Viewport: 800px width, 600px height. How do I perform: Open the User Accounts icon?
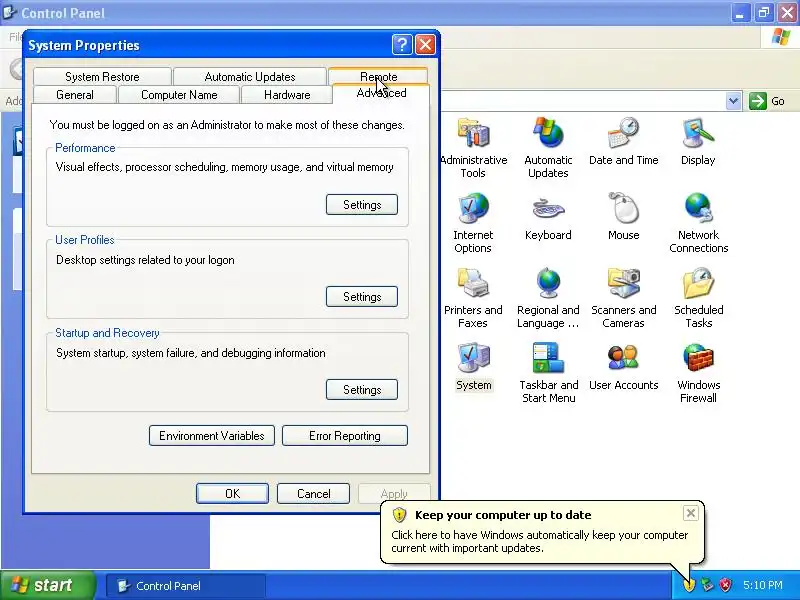tap(623, 367)
